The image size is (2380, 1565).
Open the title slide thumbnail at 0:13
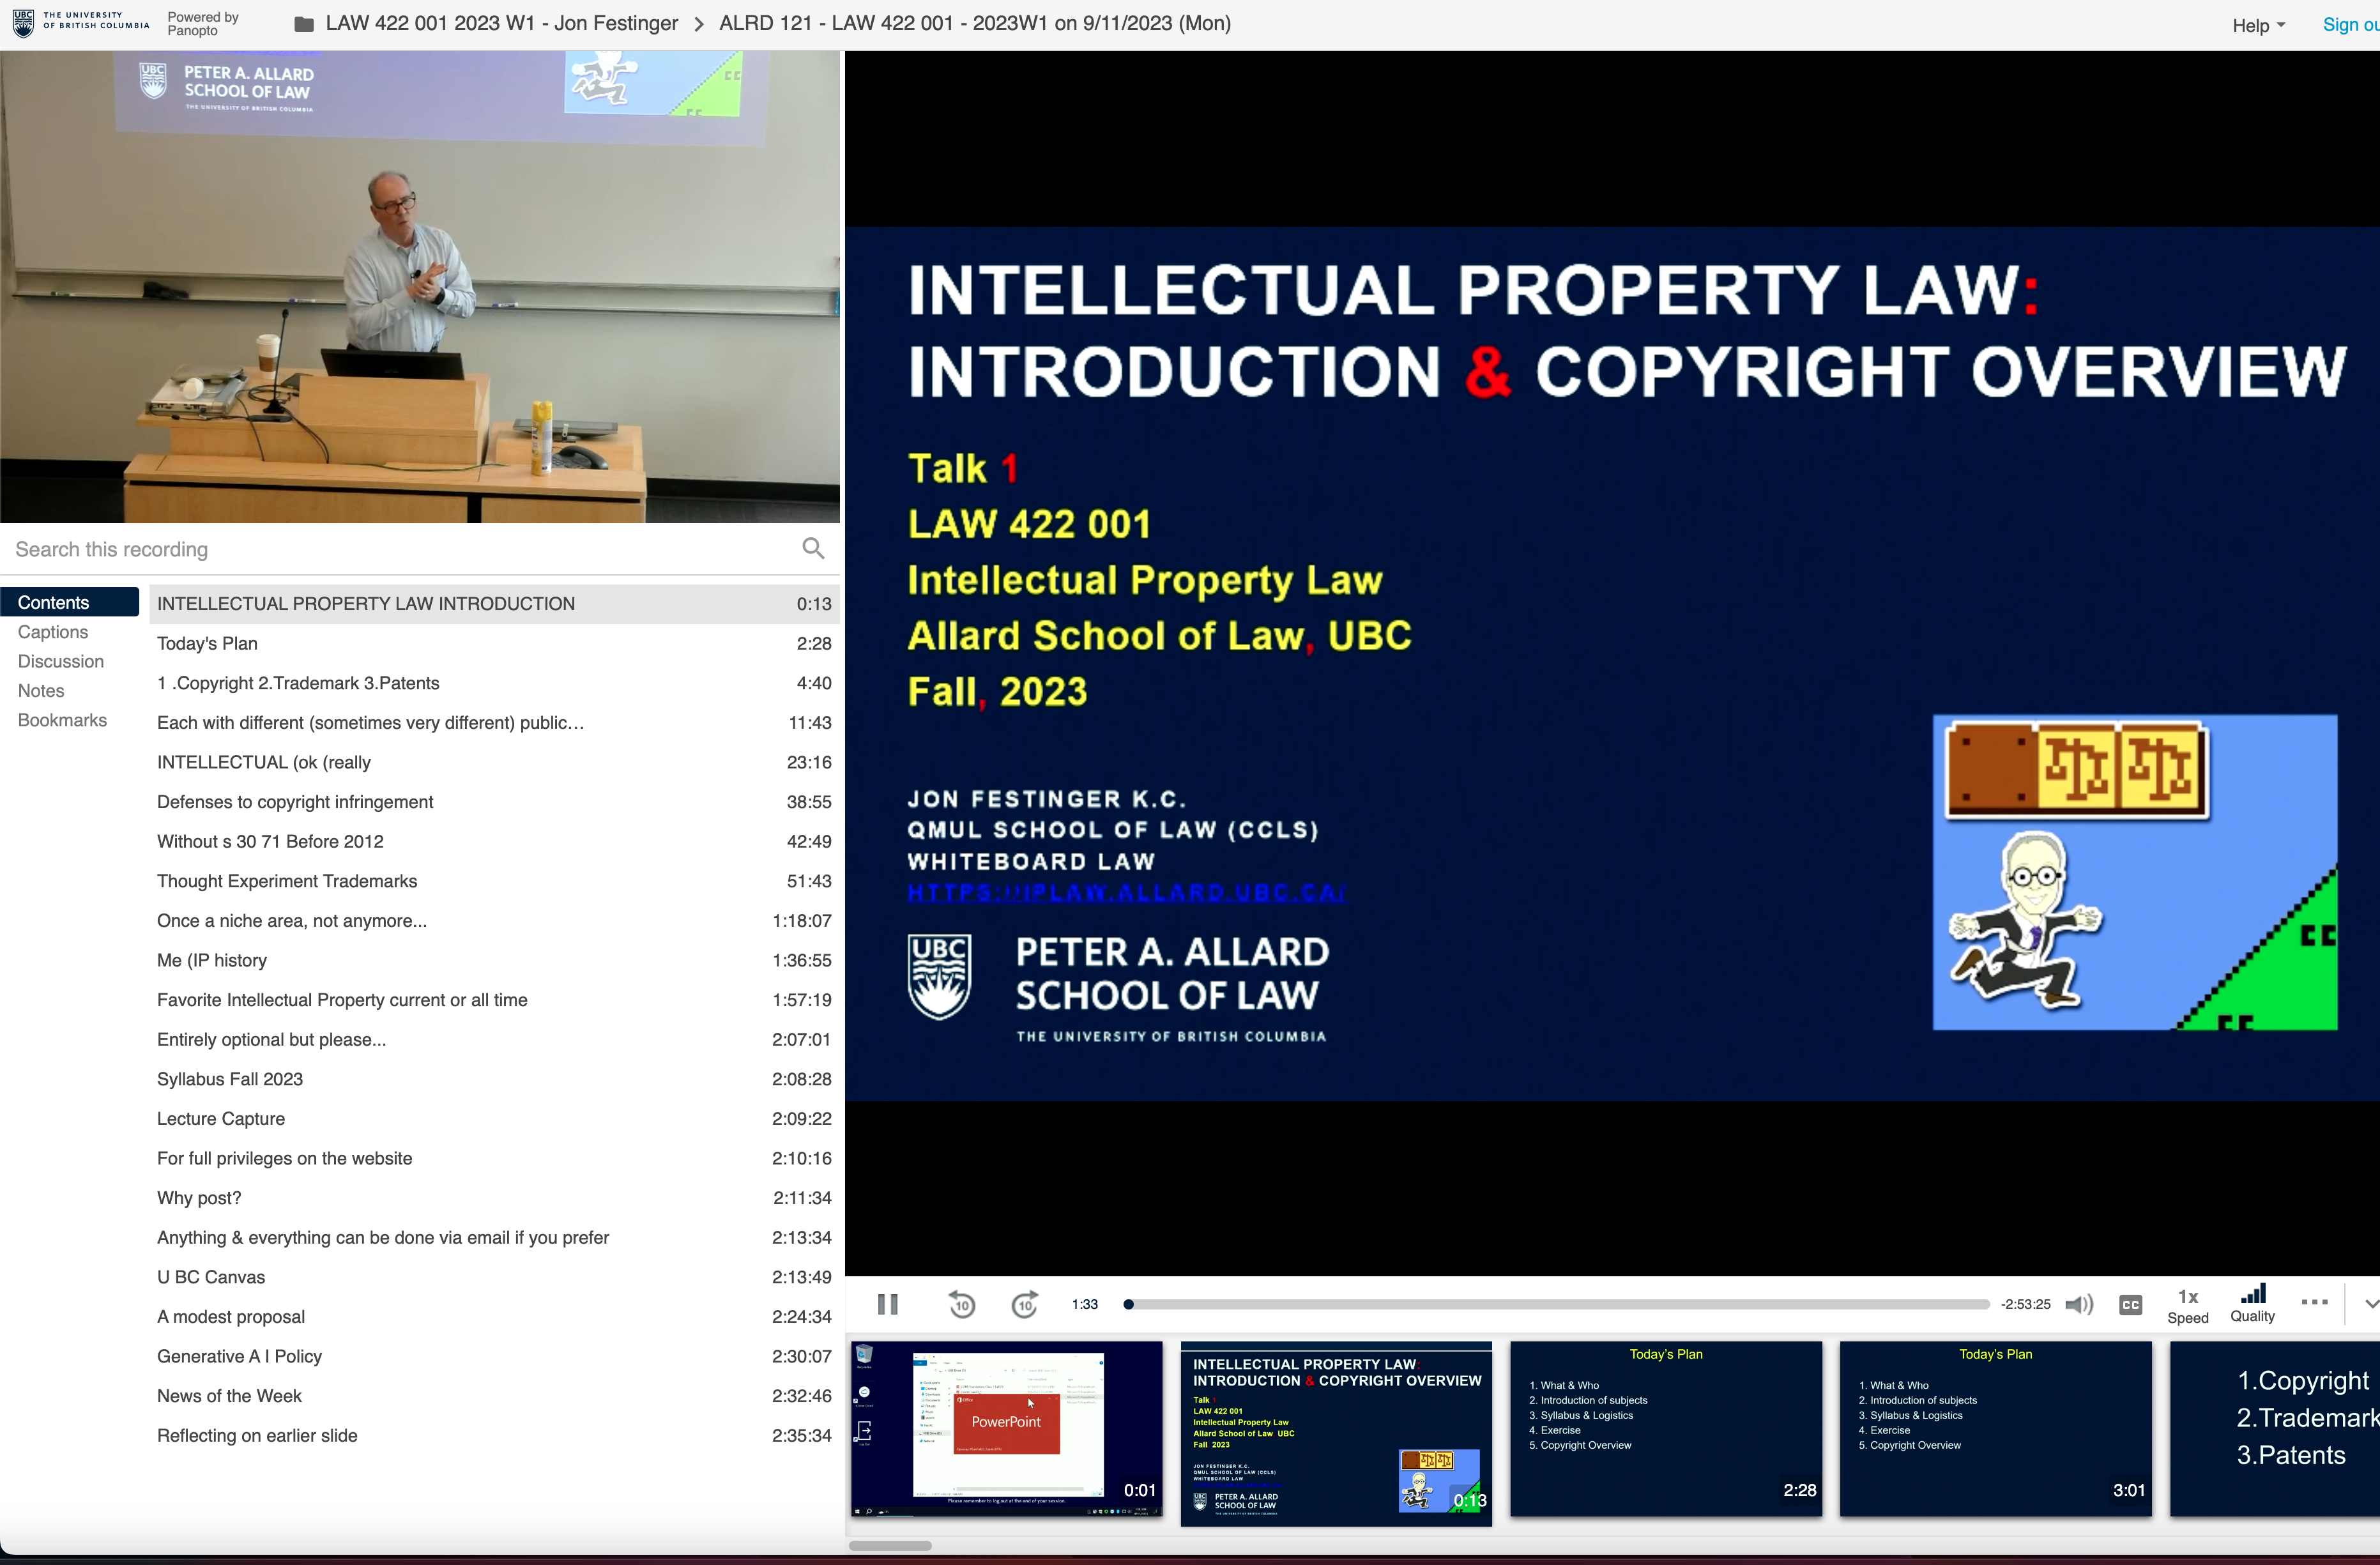point(1336,1434)
